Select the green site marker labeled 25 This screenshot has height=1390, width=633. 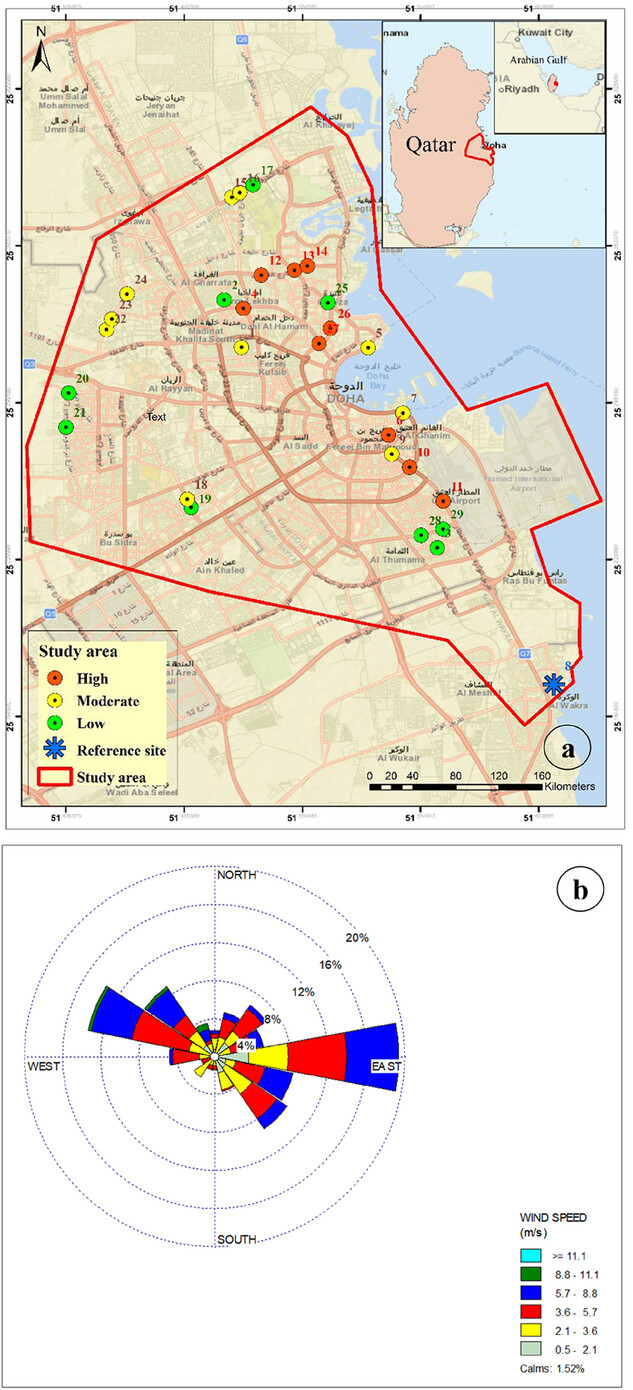(x=327, y=303)
